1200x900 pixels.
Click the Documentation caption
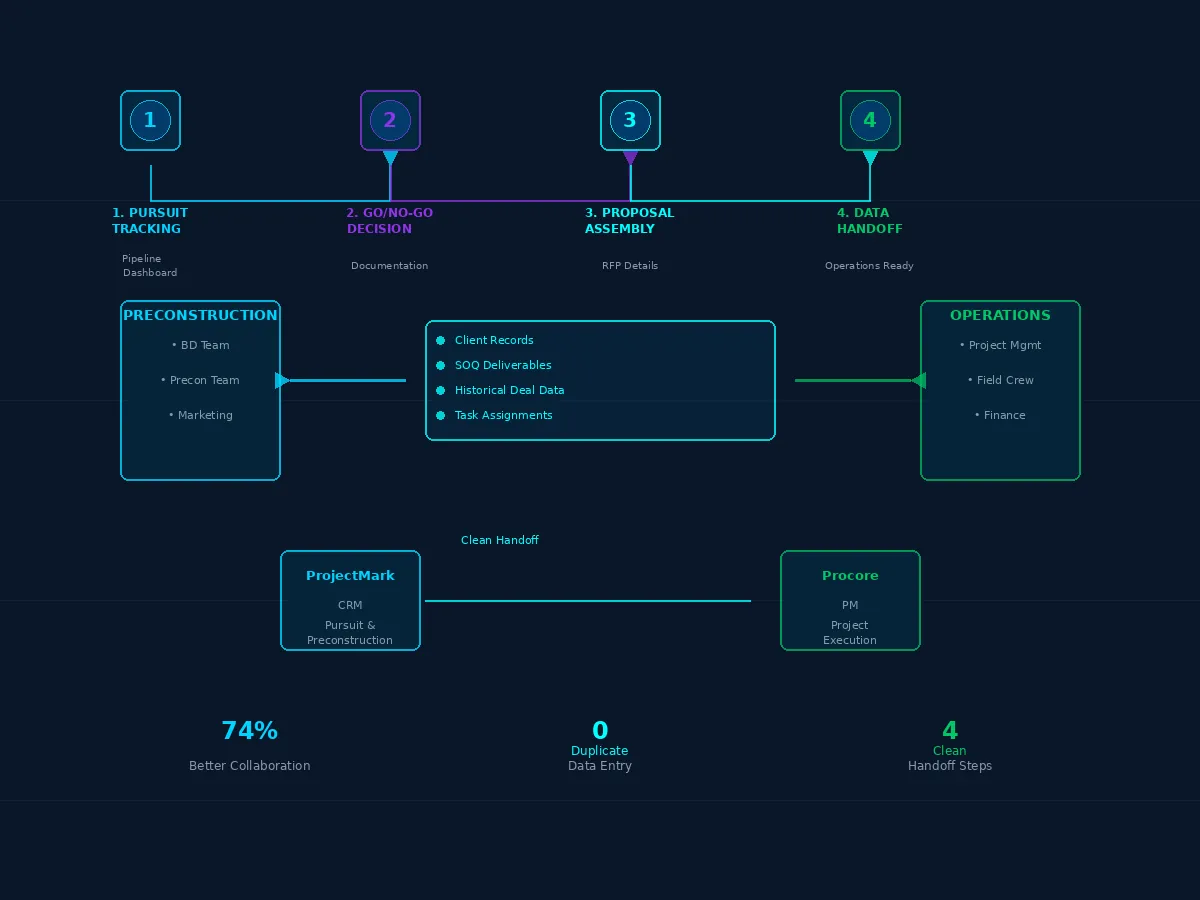coord(390,266)
